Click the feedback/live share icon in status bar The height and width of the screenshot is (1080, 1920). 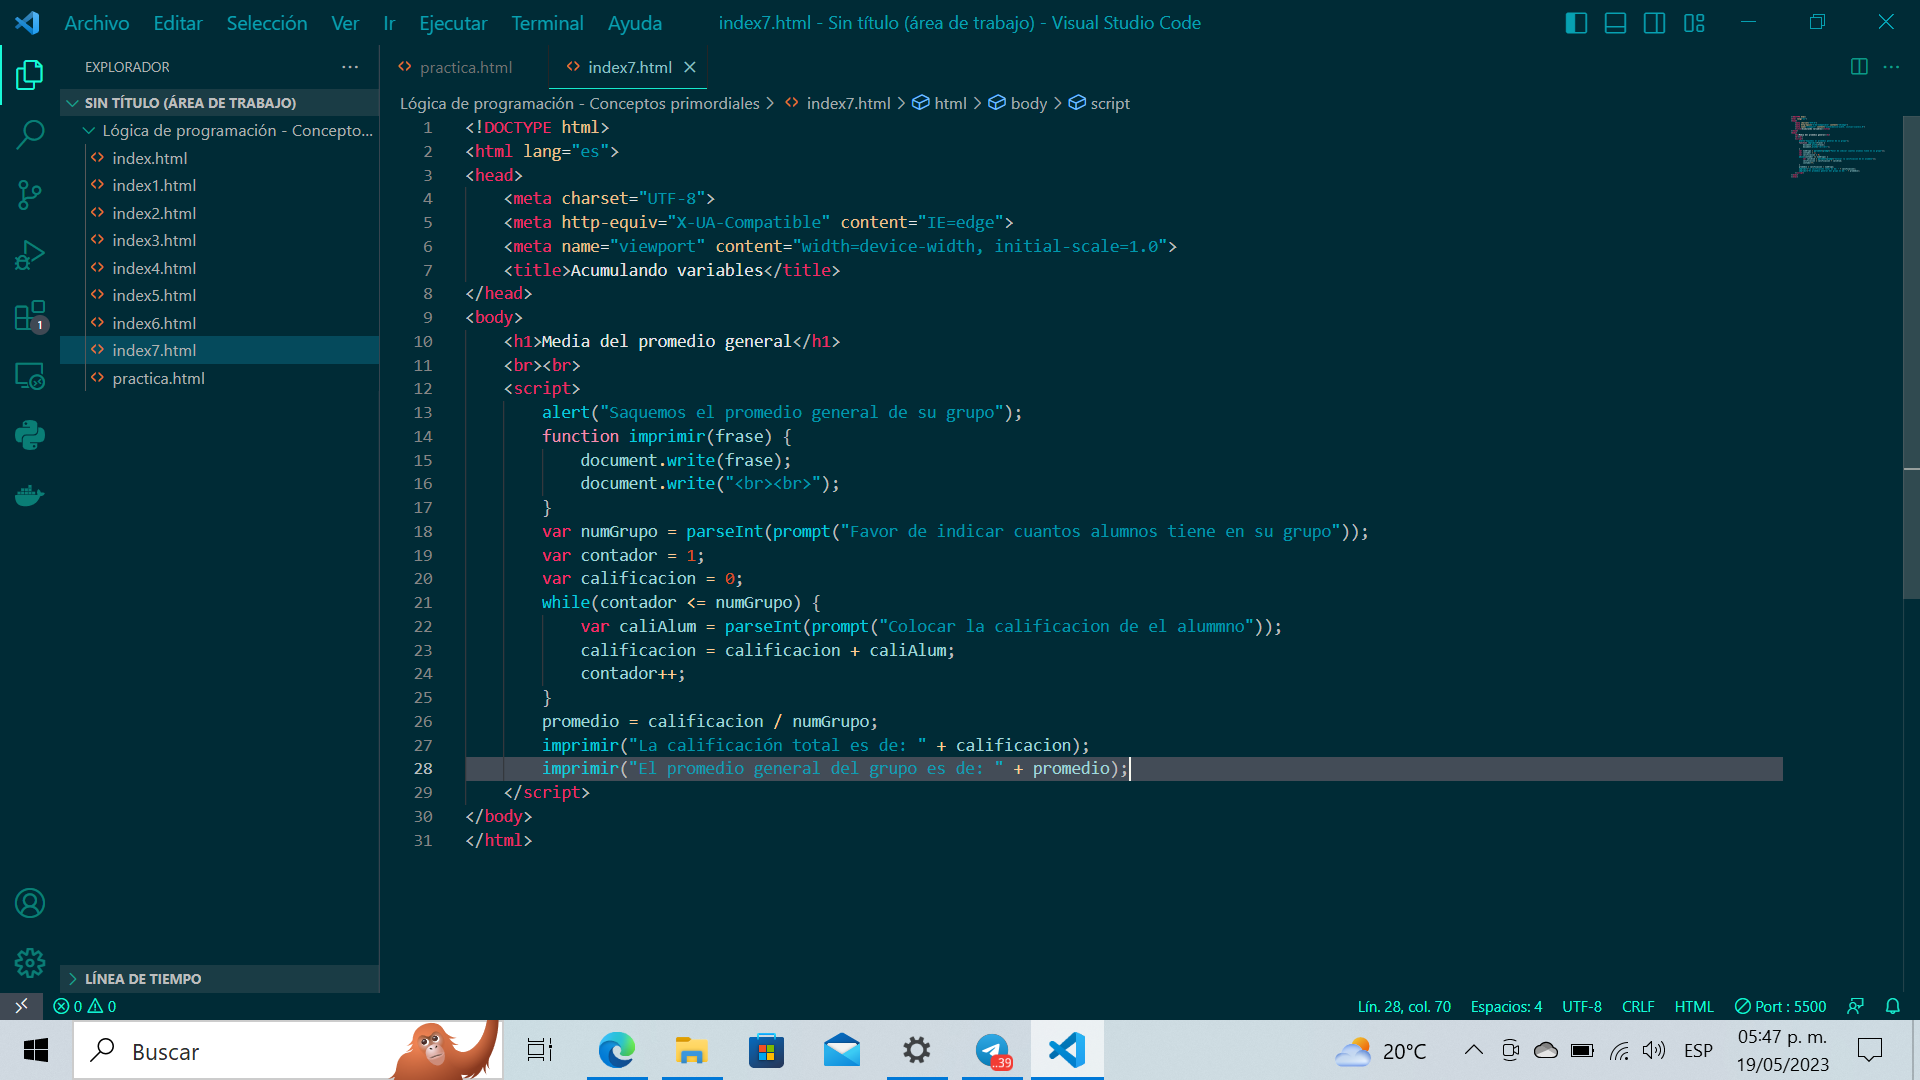[x=1855, y=1006]
